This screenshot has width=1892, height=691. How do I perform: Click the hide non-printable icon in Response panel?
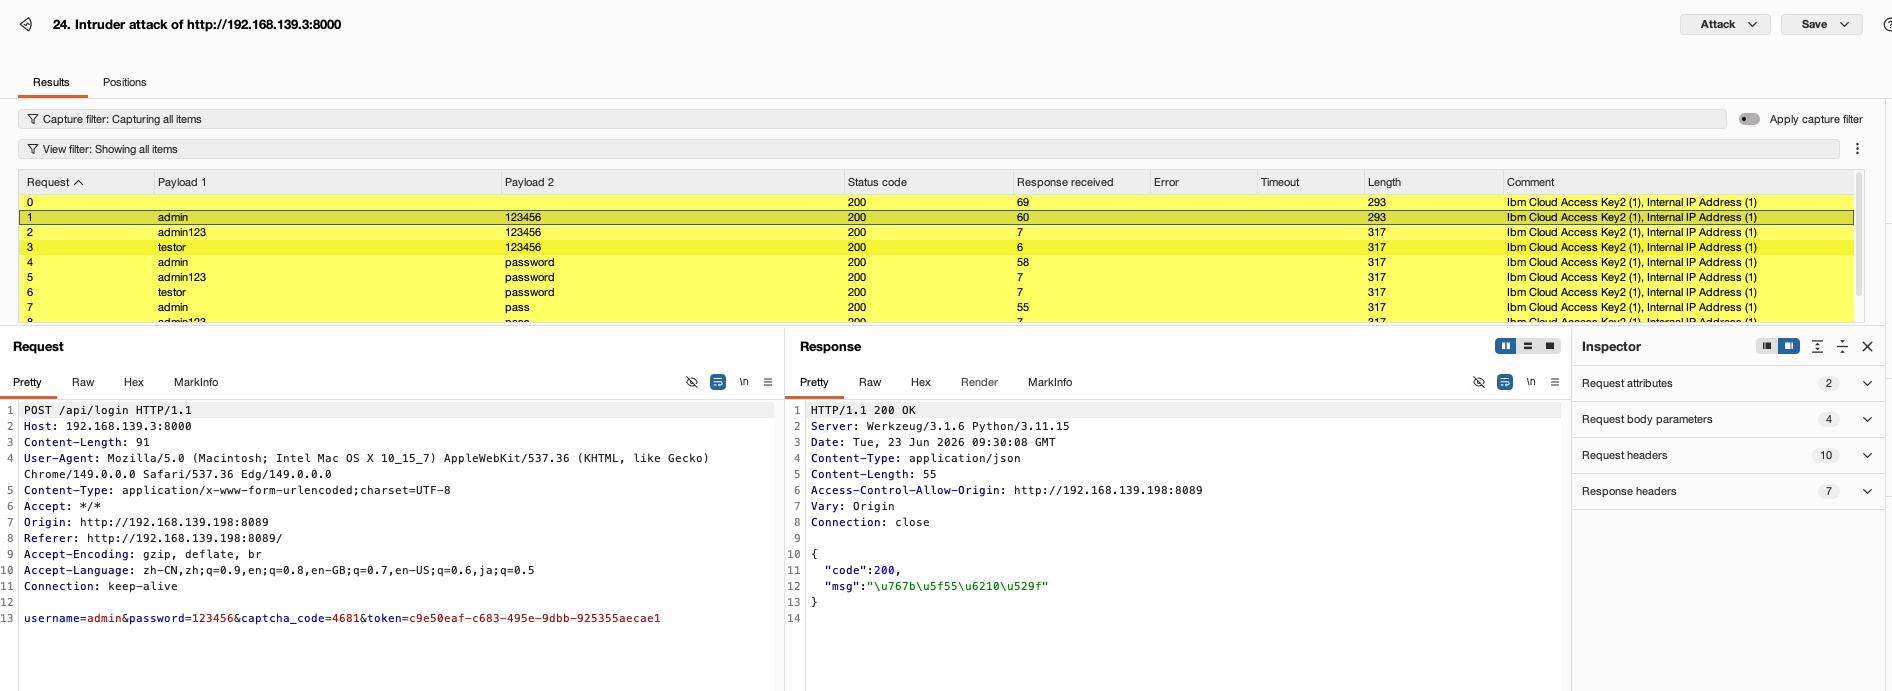click(1479, 382)
